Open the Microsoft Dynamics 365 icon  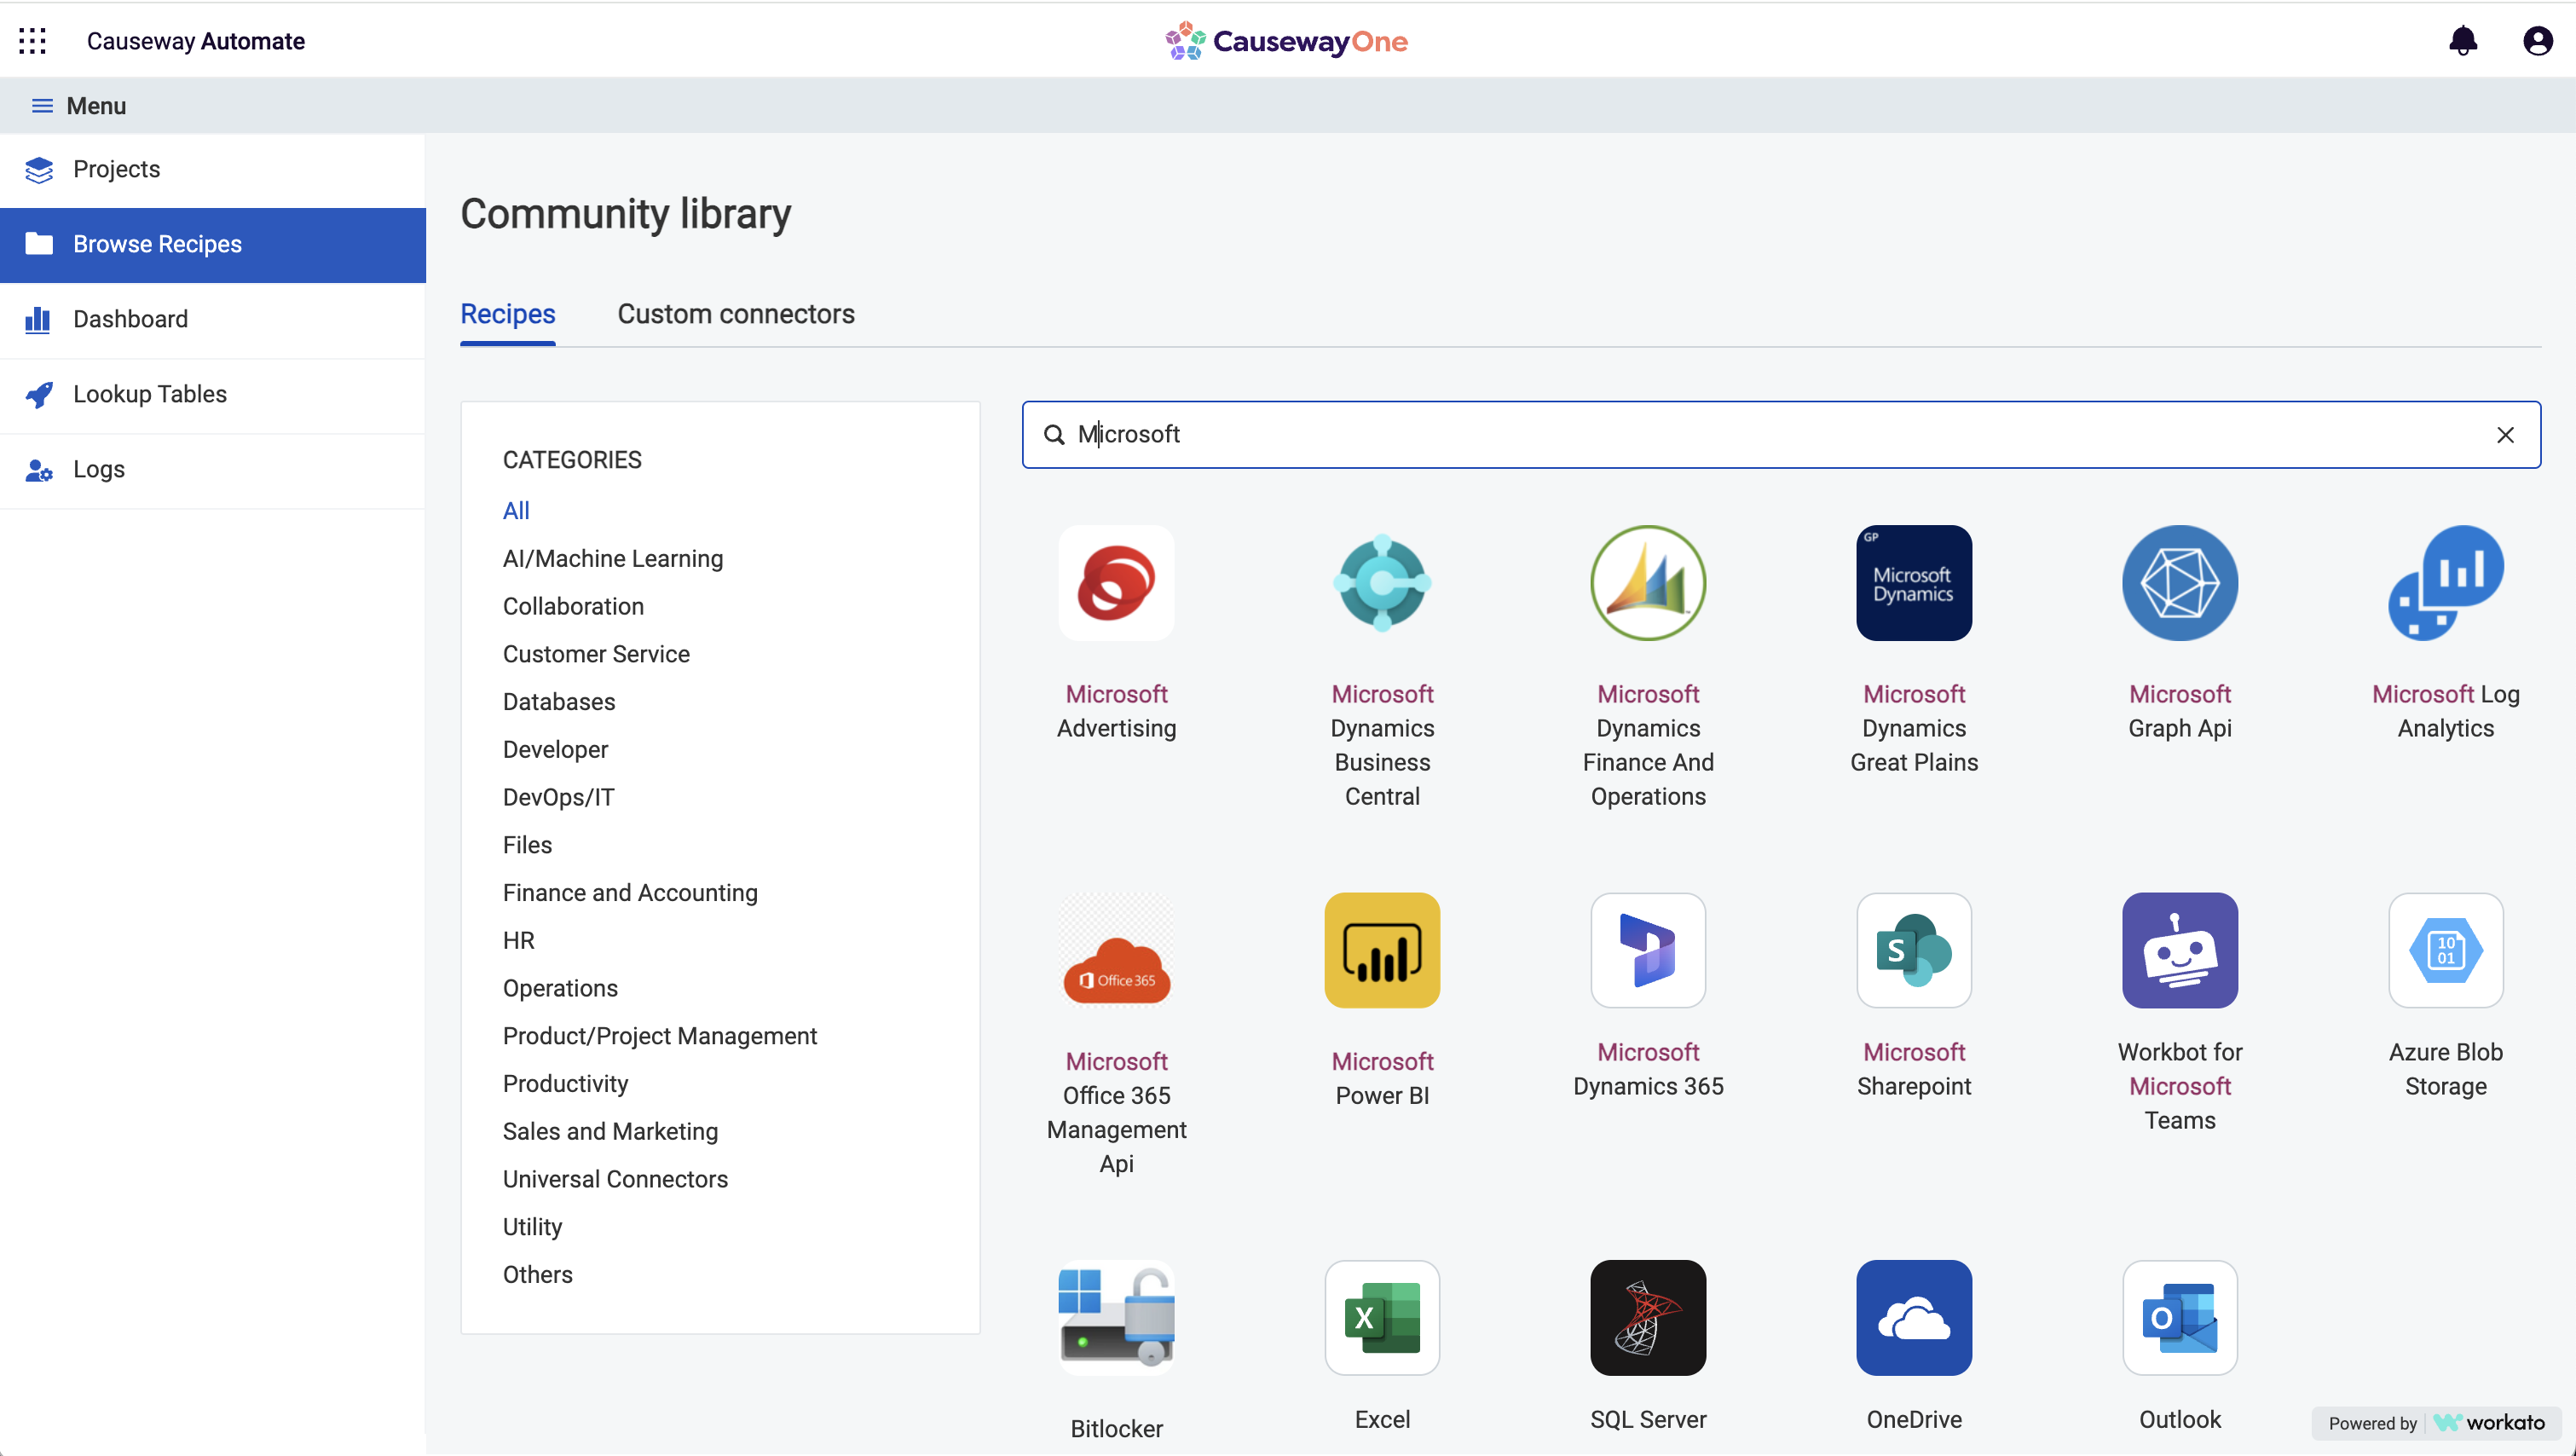pyautogui.click(x=1648, y=950)
